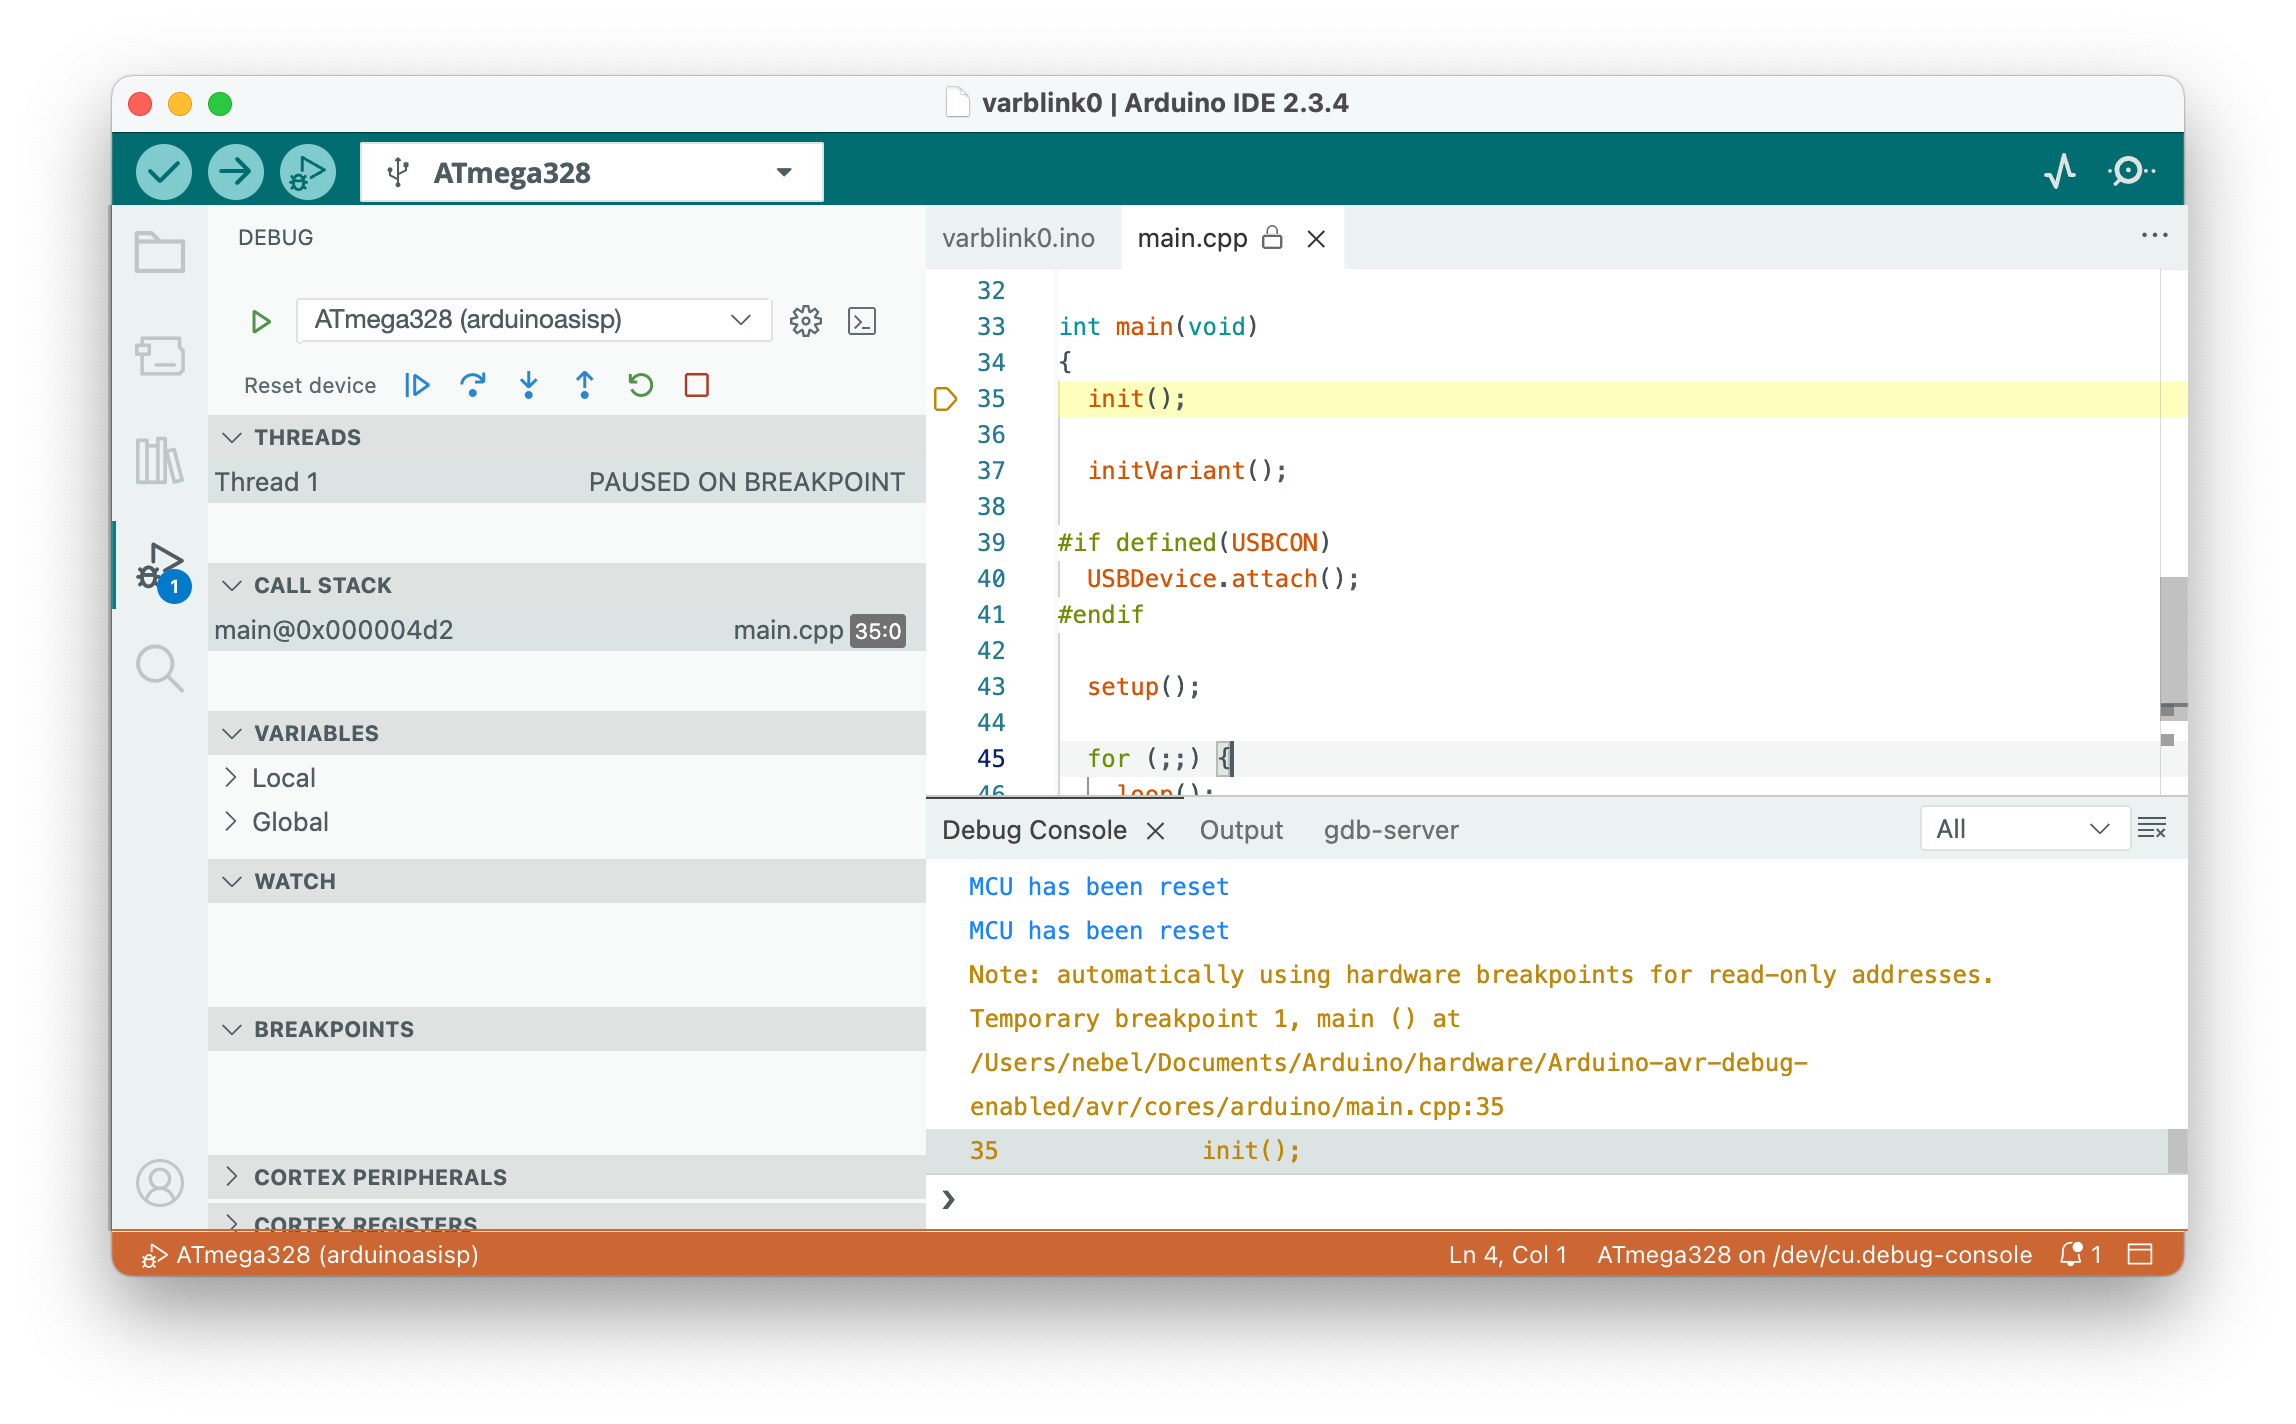This screenshot has height=1424, width=2296.
Task: Click the Upload arrow button
Action: pyautogui.click(x=235, y=172)
